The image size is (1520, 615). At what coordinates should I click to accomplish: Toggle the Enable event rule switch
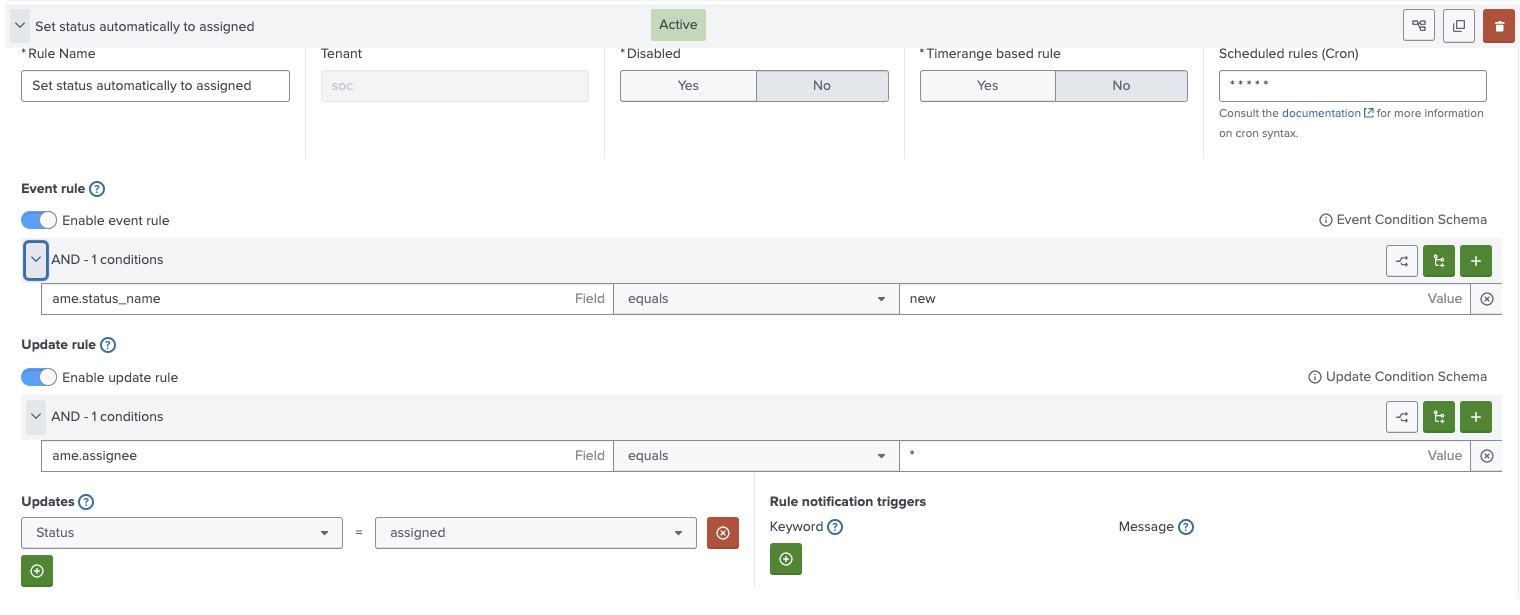pos(39,220)
